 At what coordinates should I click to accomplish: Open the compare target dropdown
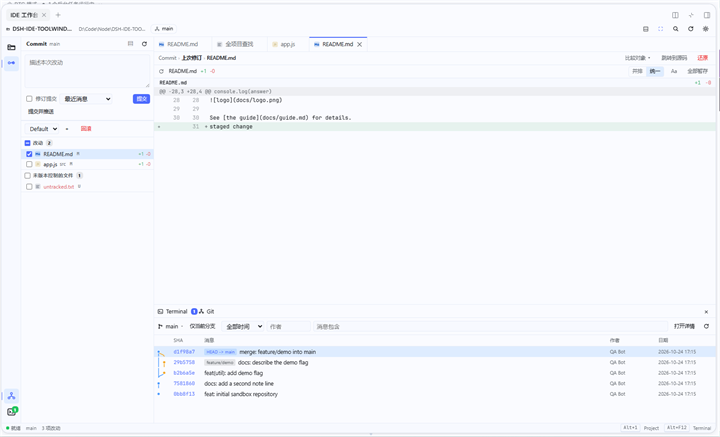click(x=637, y=58)
